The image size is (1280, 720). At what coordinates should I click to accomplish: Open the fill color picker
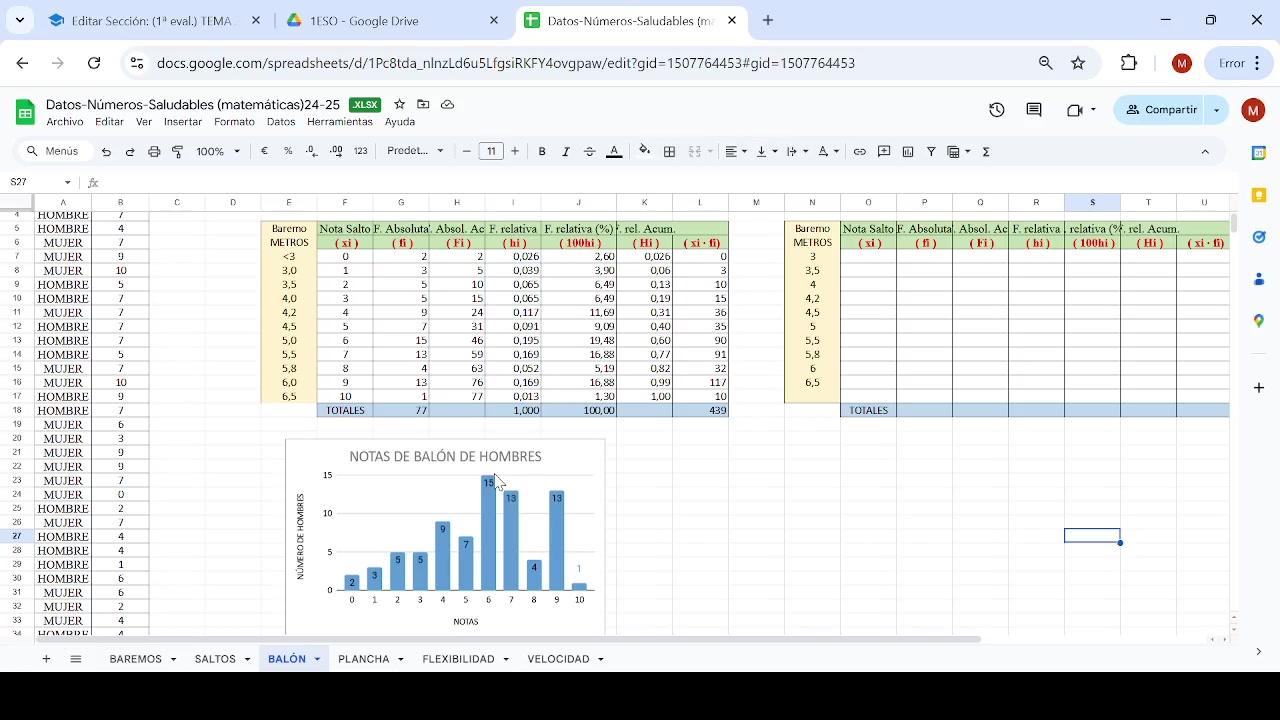click(x=644, y=152)
